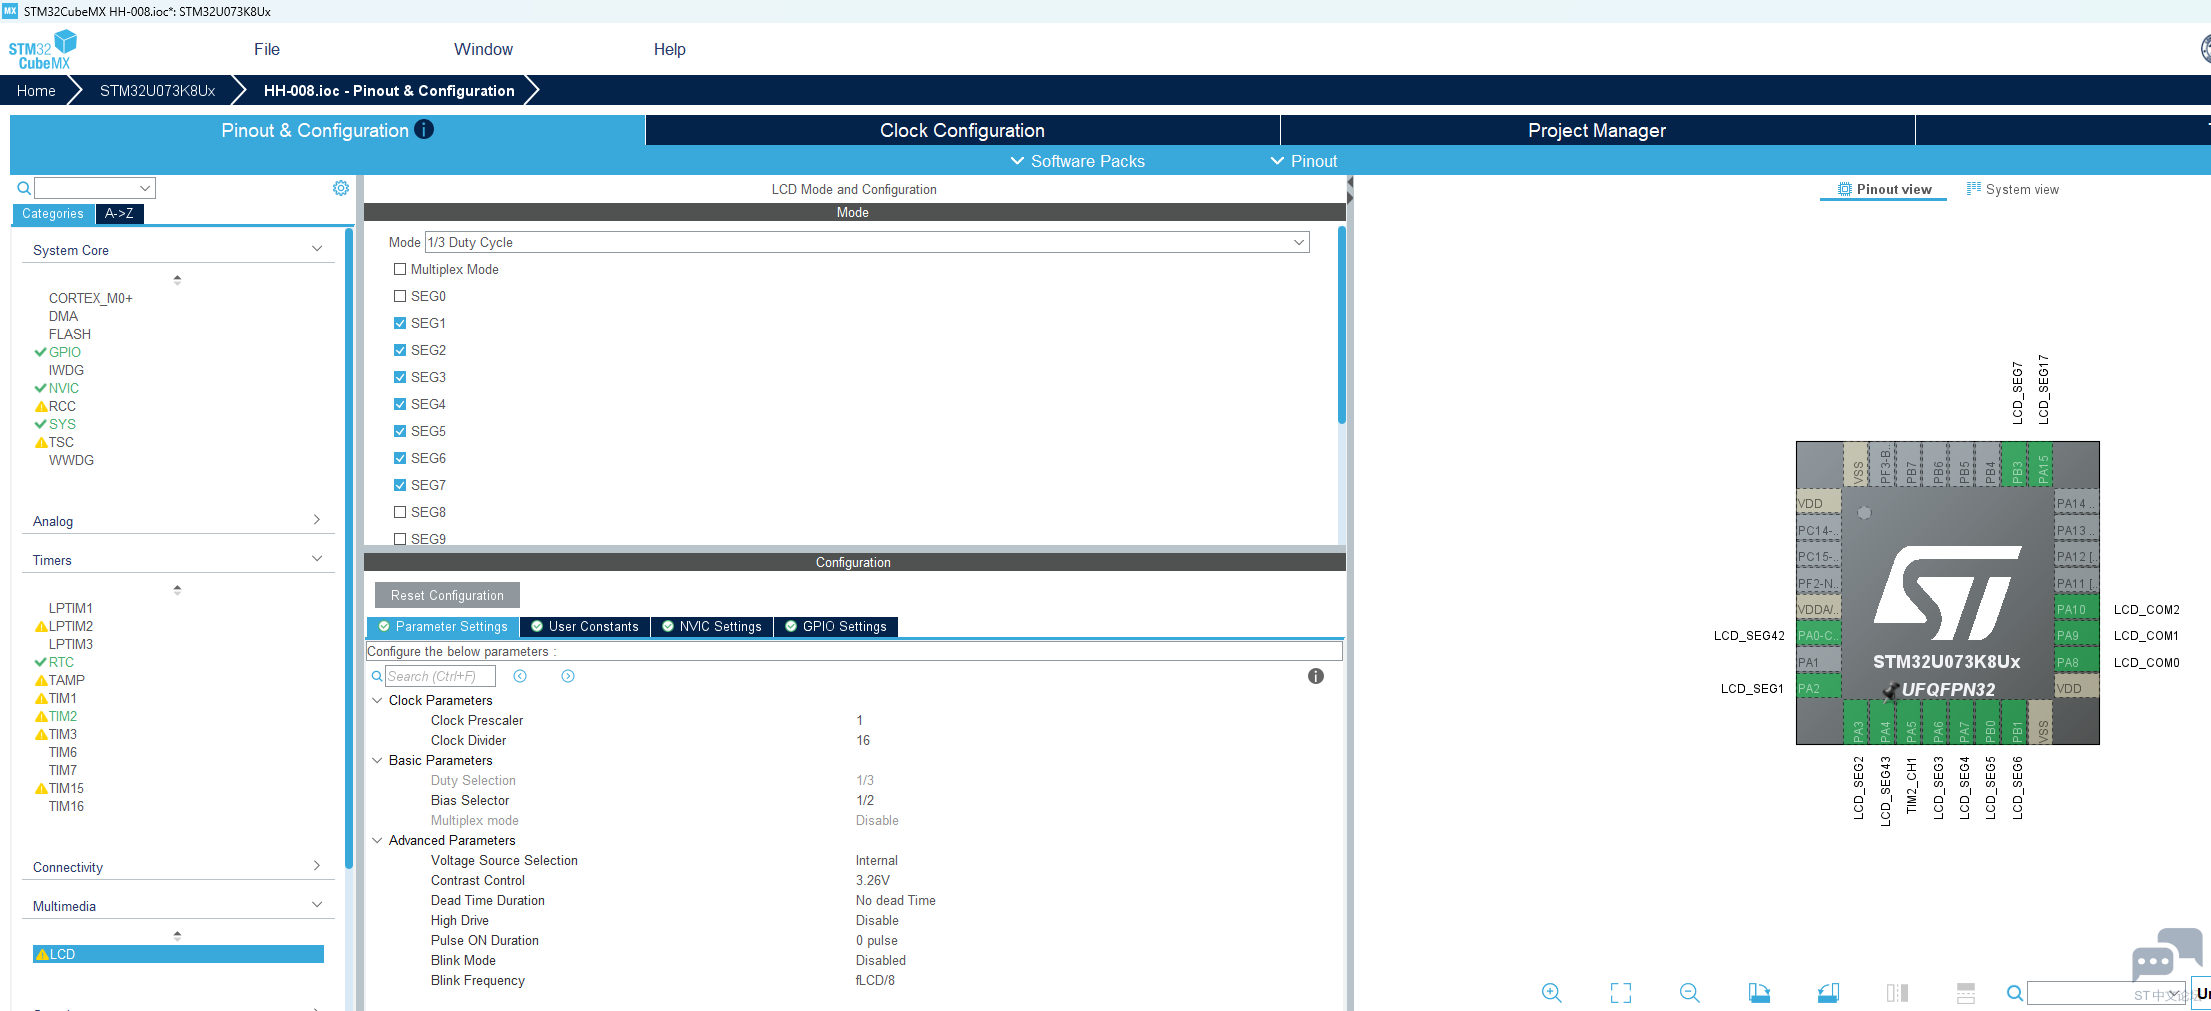Show parameter description info icon
Viewport: 2211px width, 1011px height.
(1316, 676)
